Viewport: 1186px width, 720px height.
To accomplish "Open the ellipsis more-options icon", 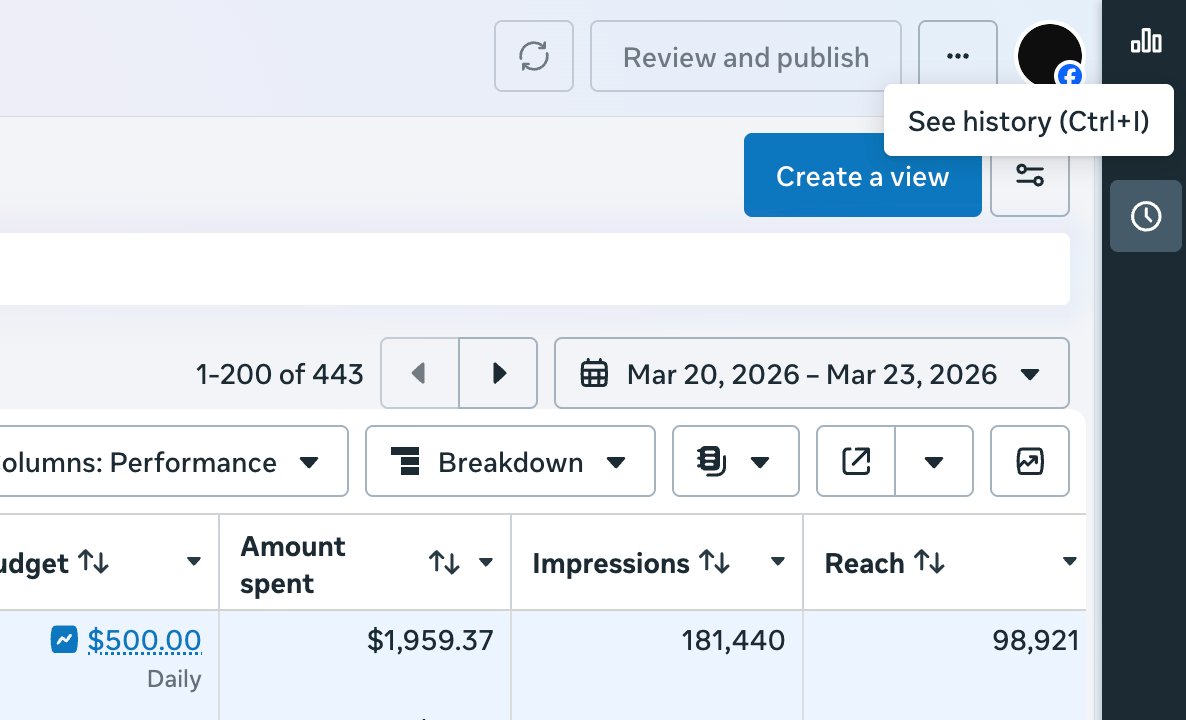I will pyautogui.click(x=957, y=56).
